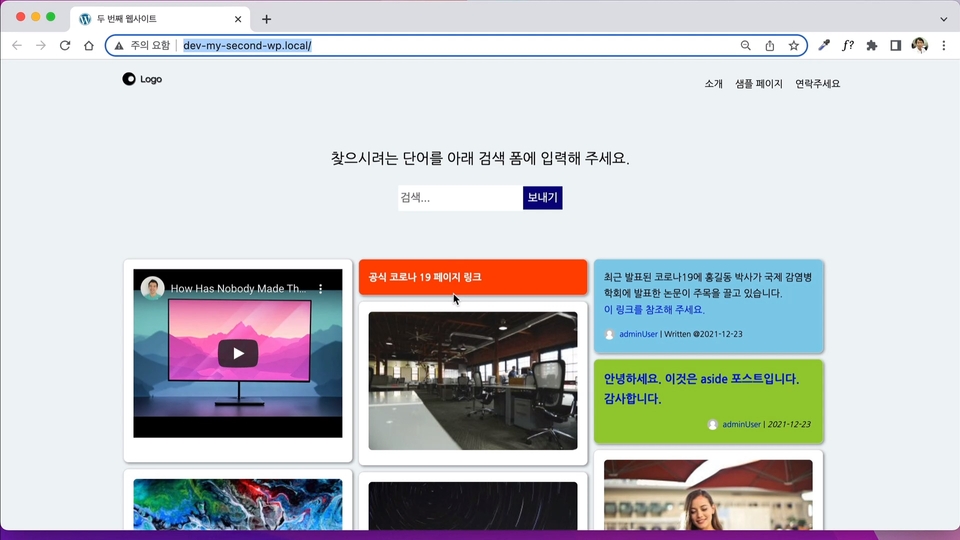Open zoom magnifier in address bar
This screenshot has height=540, width=960.
746,45
